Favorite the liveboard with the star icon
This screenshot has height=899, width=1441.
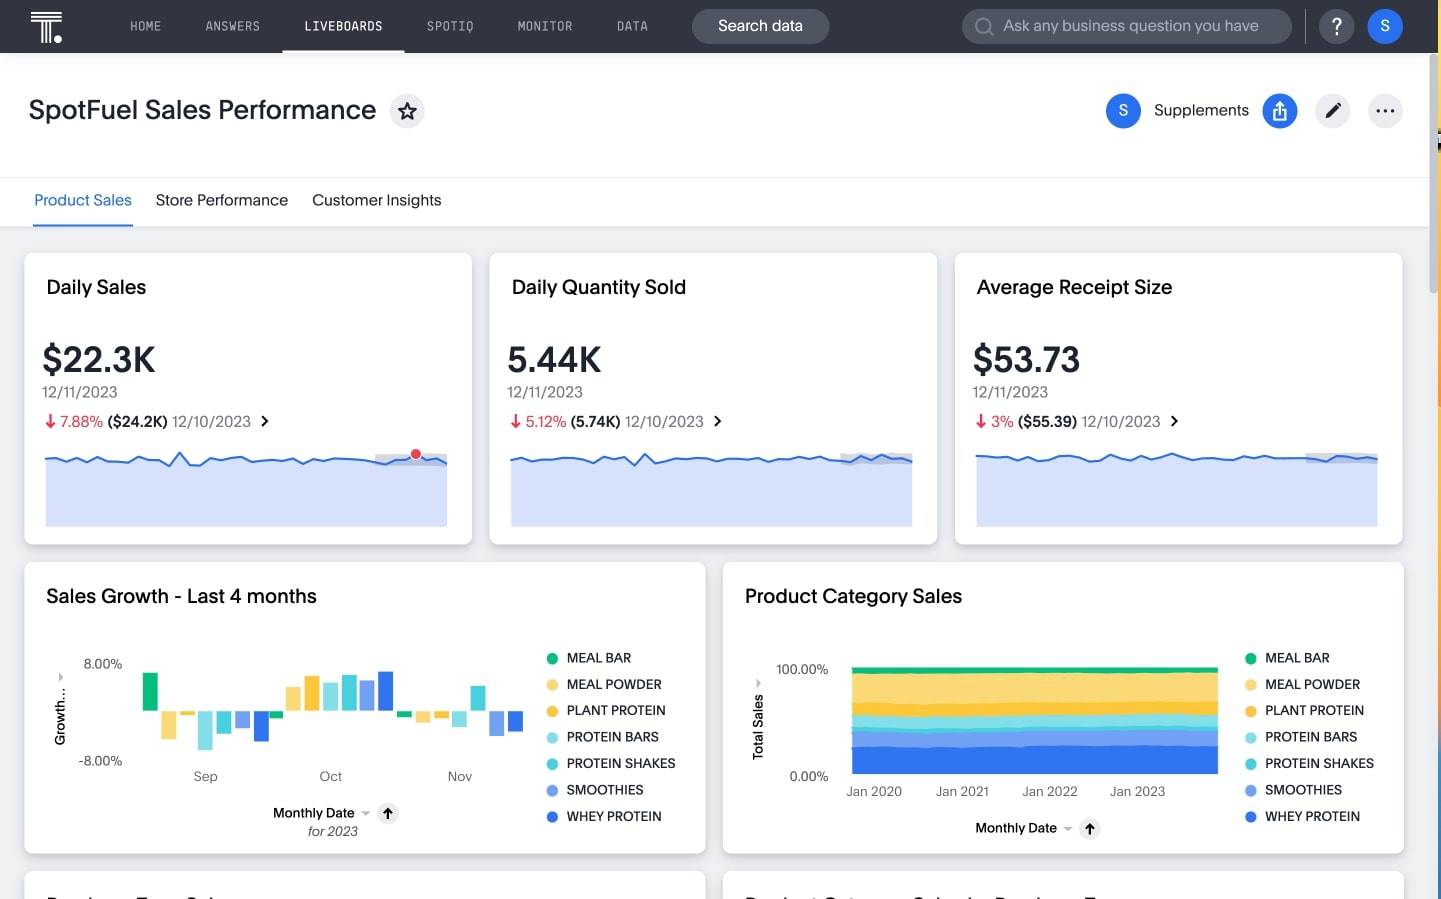[x=407, y=111]
